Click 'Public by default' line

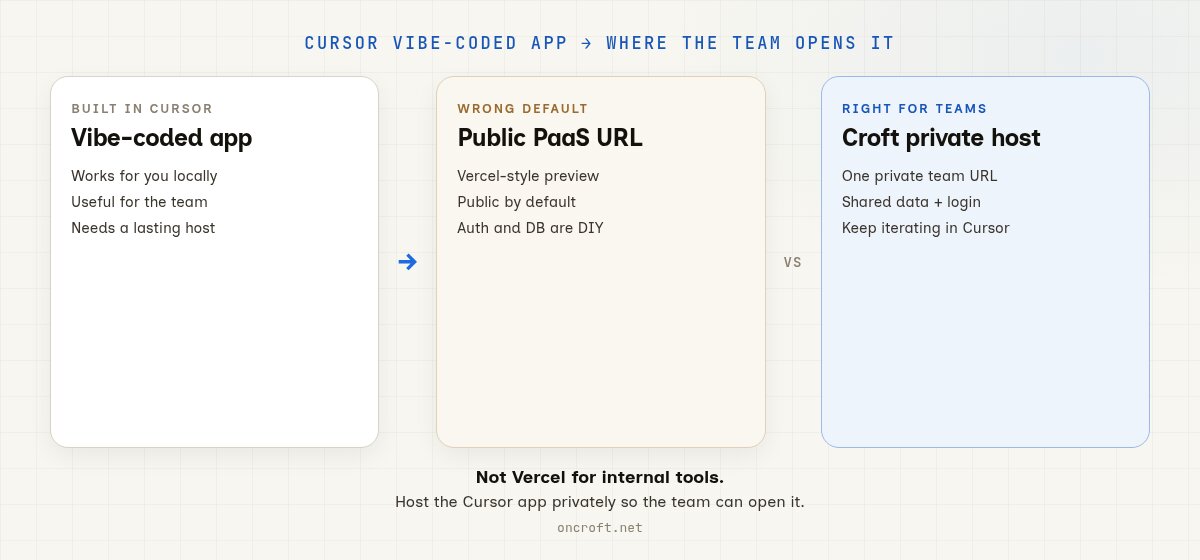pyautogui.click(x=516, y=202)
